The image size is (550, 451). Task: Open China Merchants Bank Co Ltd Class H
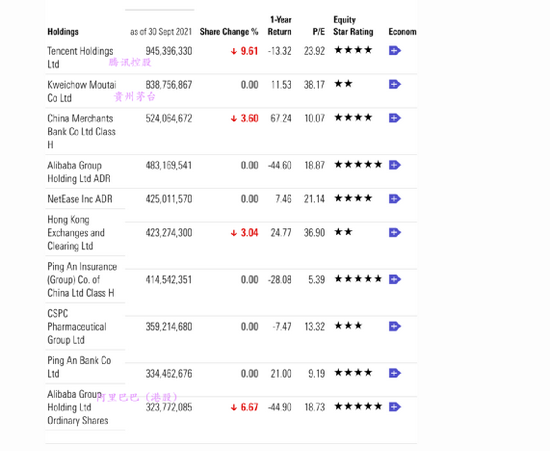tap(81, 132)
